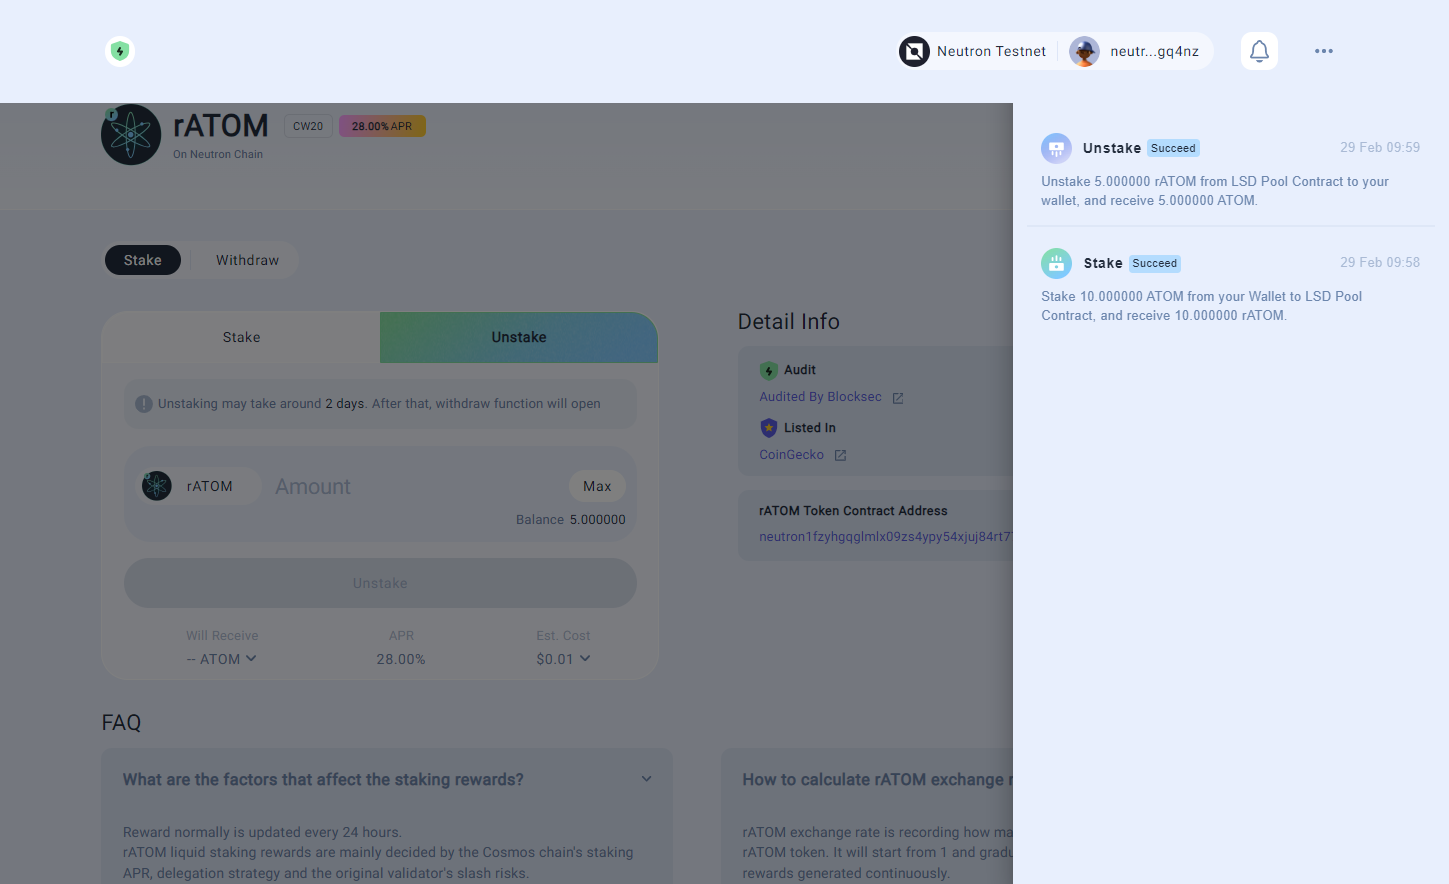Switch to the Stake card tab

click(241, 337)
